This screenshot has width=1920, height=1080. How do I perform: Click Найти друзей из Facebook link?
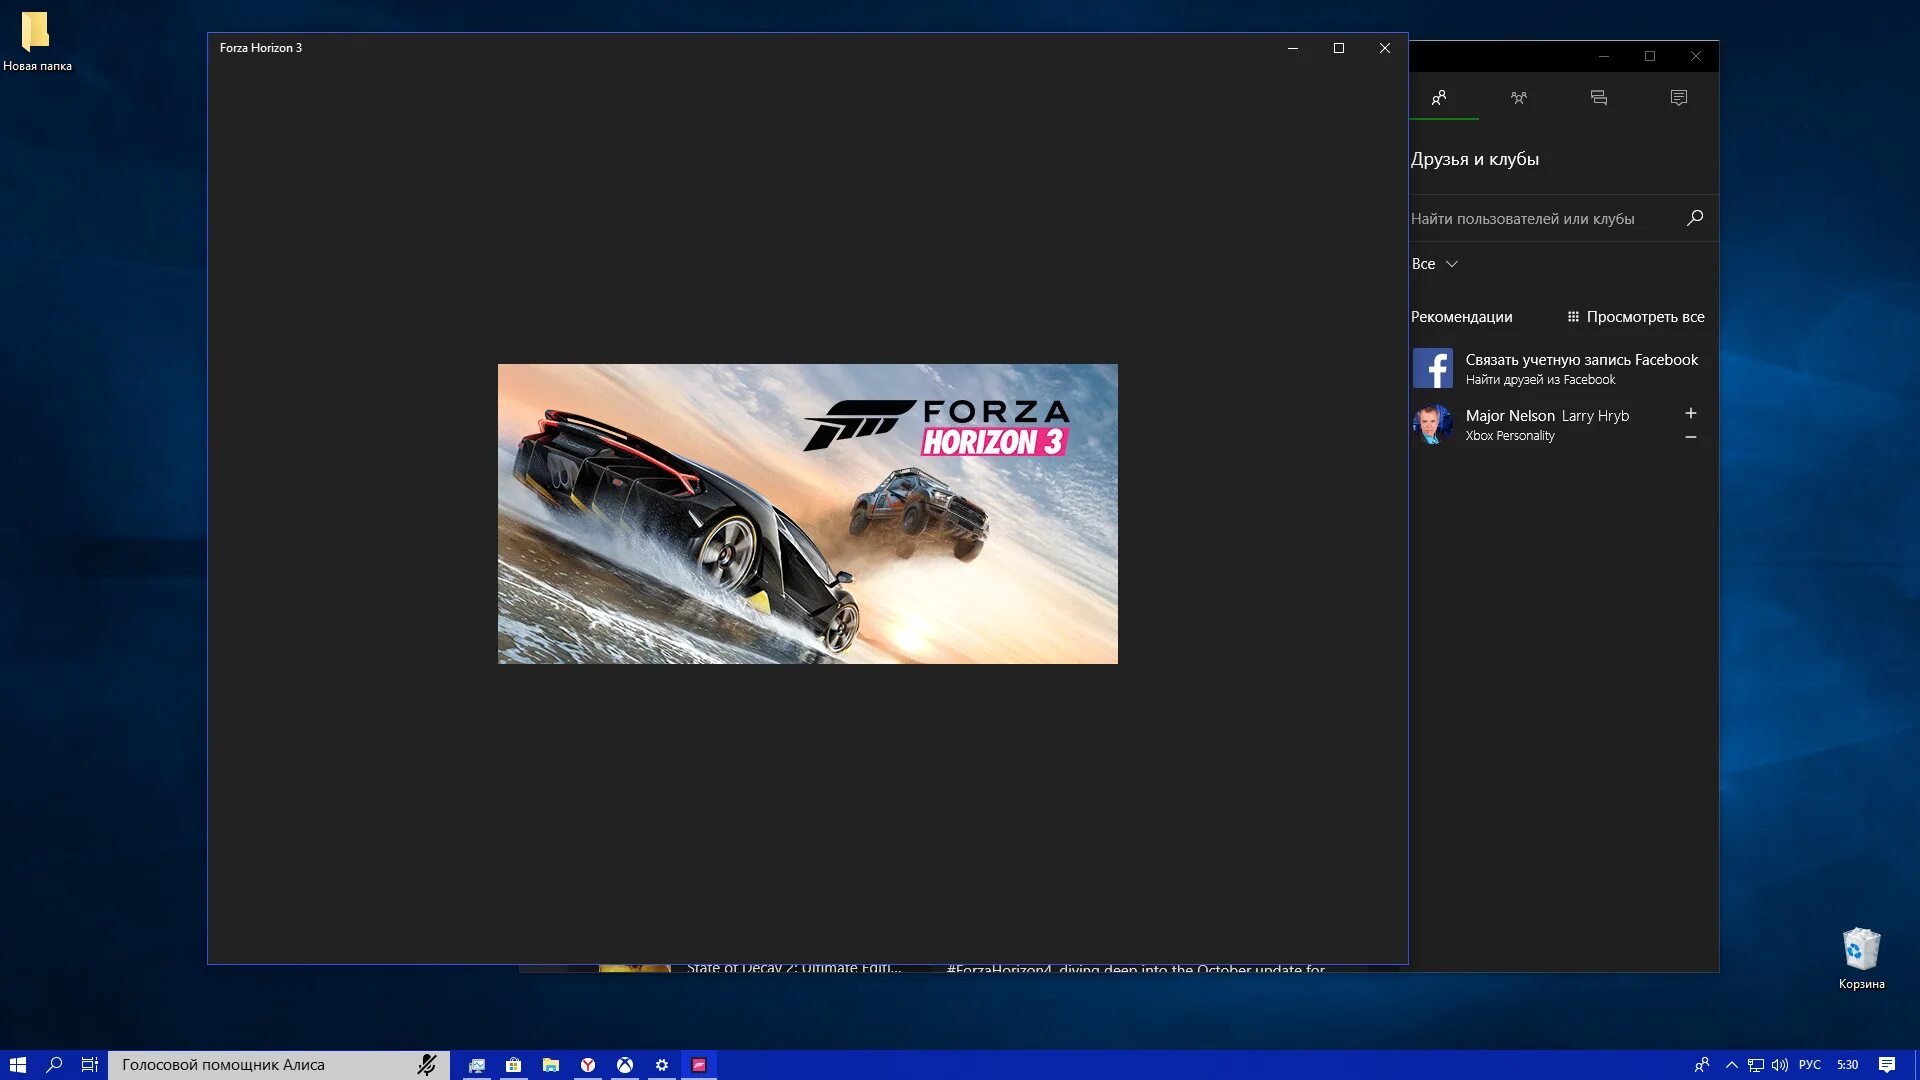pyautogui.click(x=1540, y=380)
